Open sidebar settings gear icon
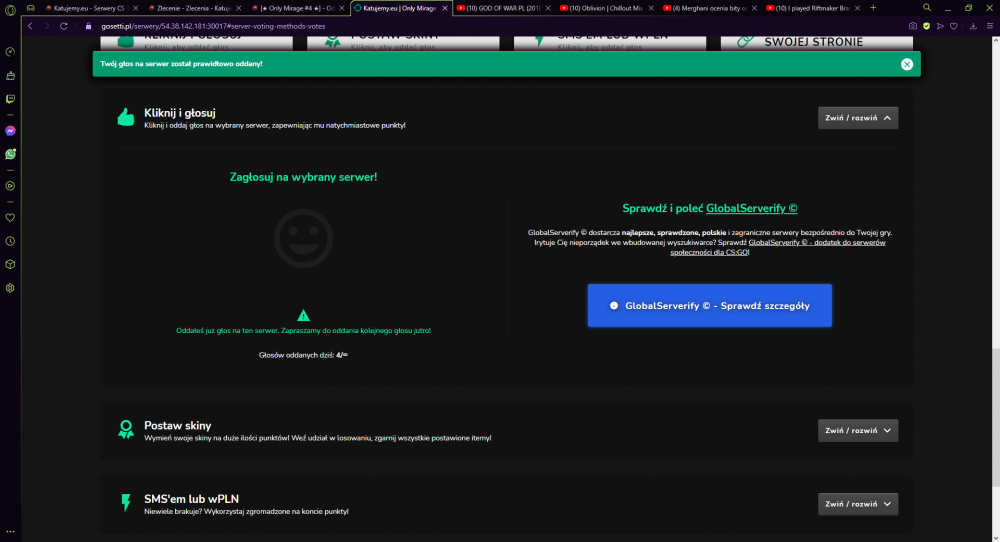The height and width of the screenshot is (542, 1000). click(10, 288)
